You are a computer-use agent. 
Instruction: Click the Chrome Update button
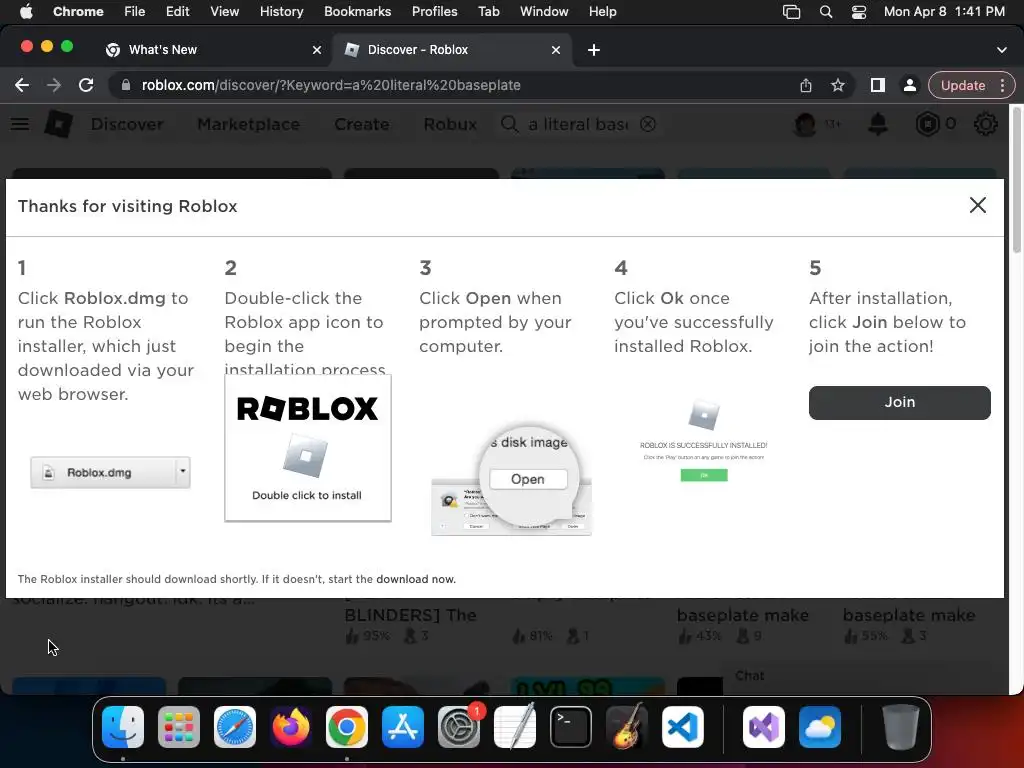(x=963, y=85)
